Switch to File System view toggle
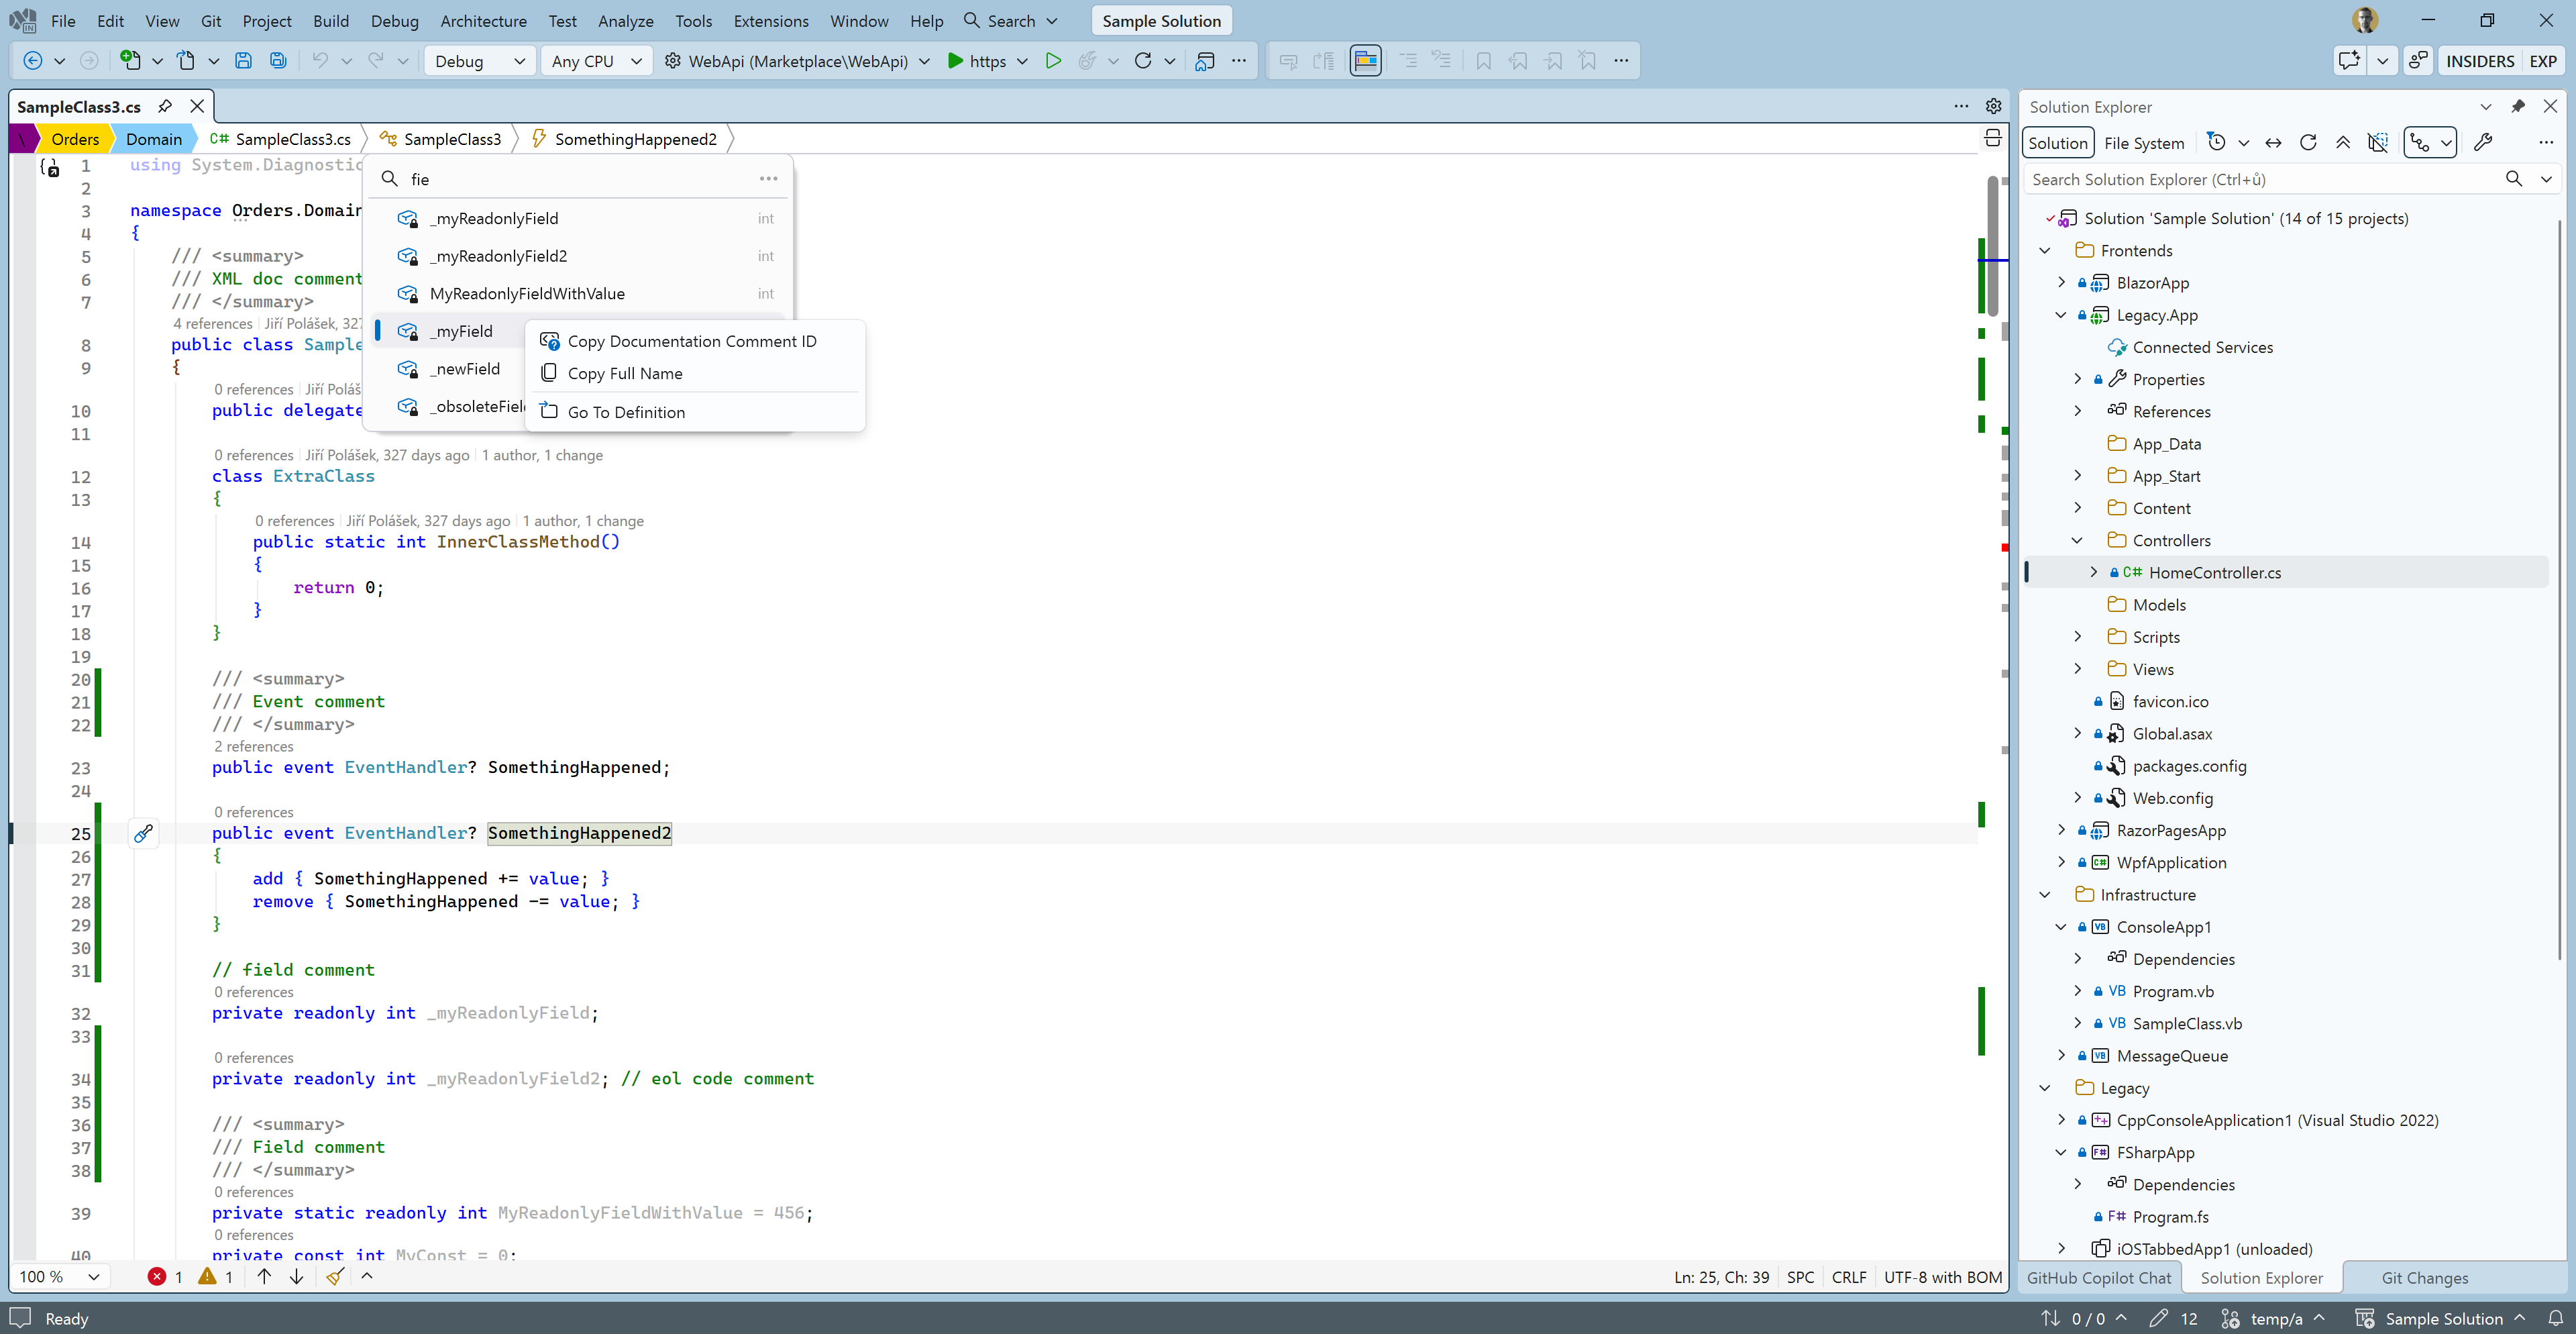 pyautogui.click(x=2143, y=143)
